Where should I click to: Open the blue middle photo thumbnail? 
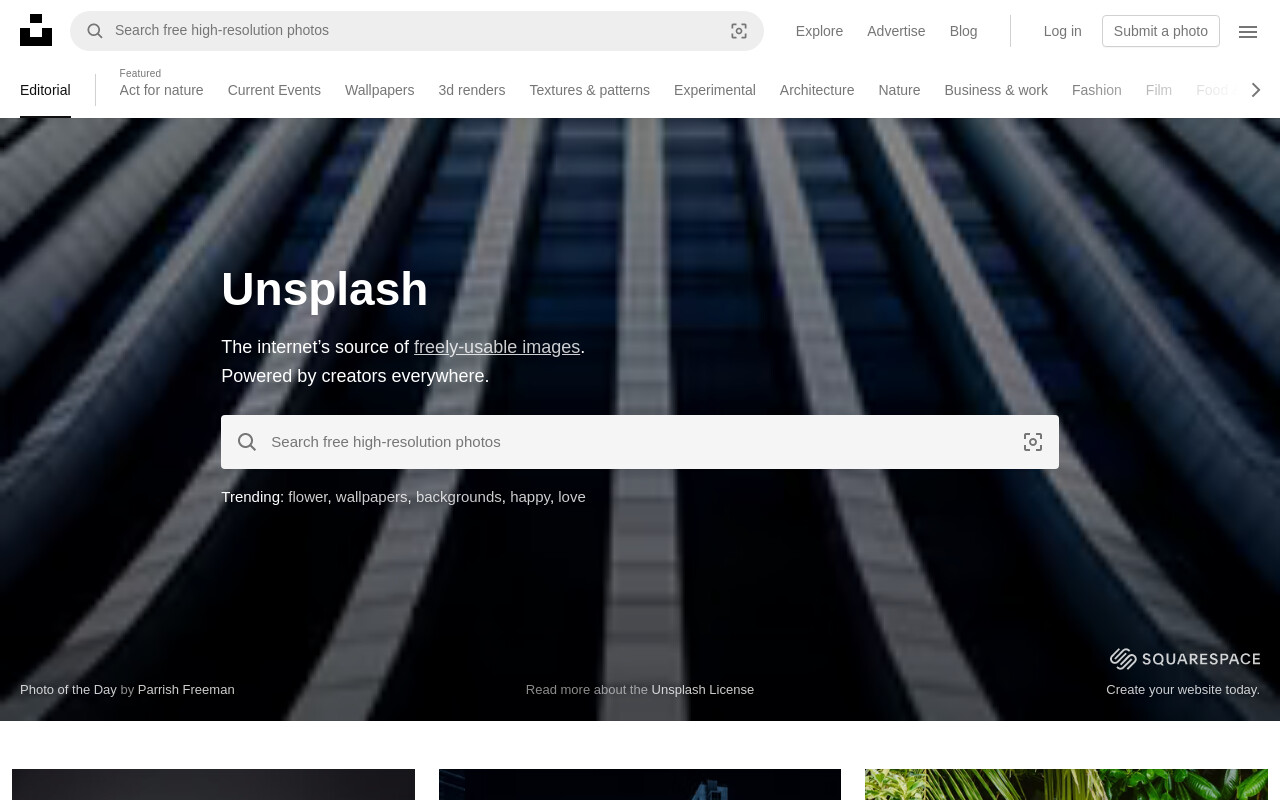point(640,784)
